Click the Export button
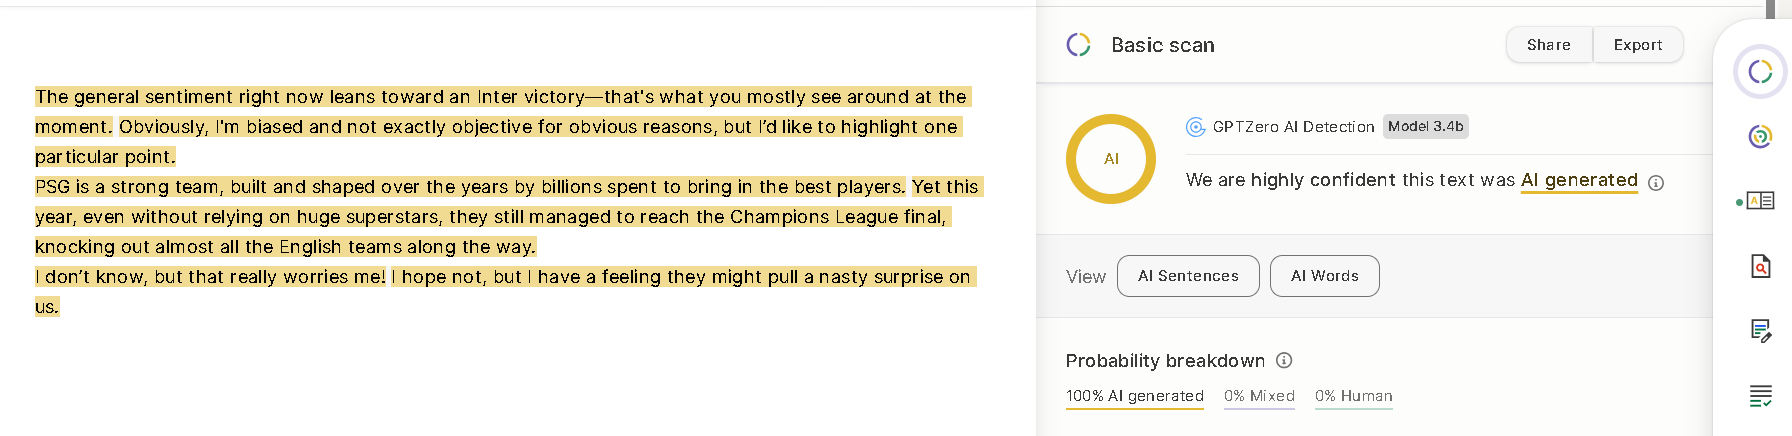 pyautogui.click(x=1638, y=45)
